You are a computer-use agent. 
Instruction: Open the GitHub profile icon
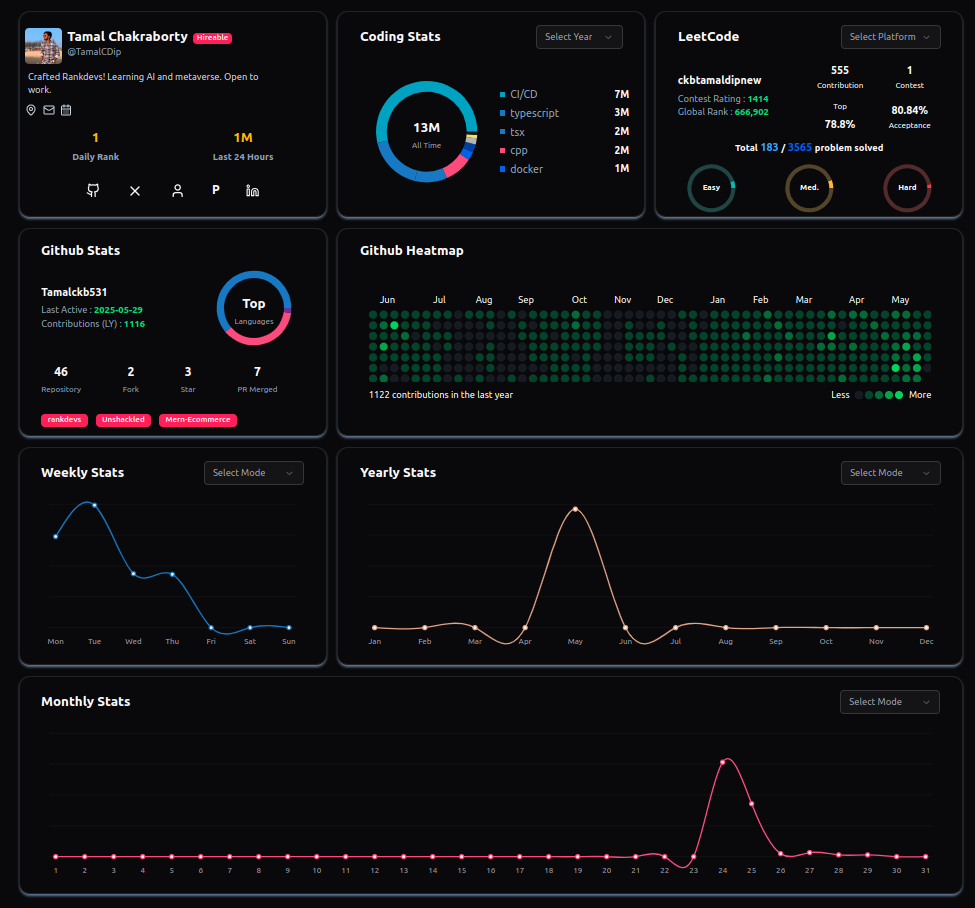point(93,190)
